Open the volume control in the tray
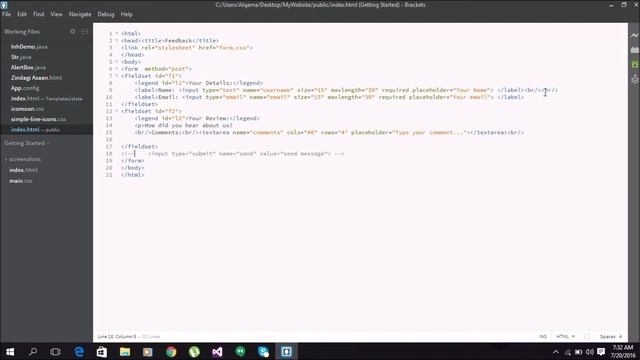The image size is (640, 360). coord(589,352)
